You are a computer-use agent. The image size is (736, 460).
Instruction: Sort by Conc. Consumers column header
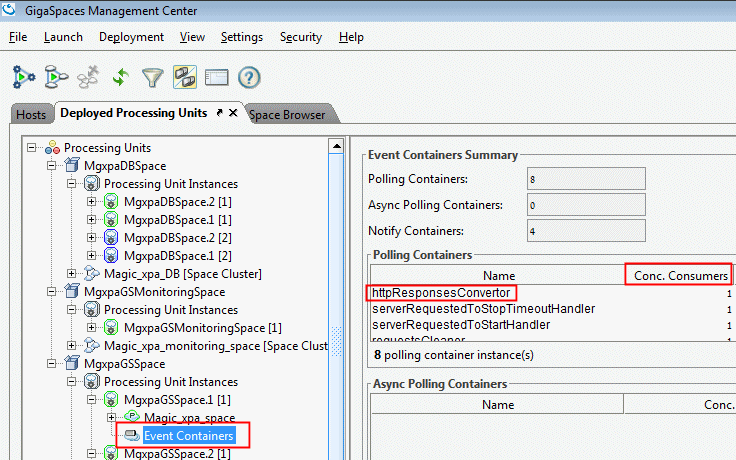(x=680, y=276)
